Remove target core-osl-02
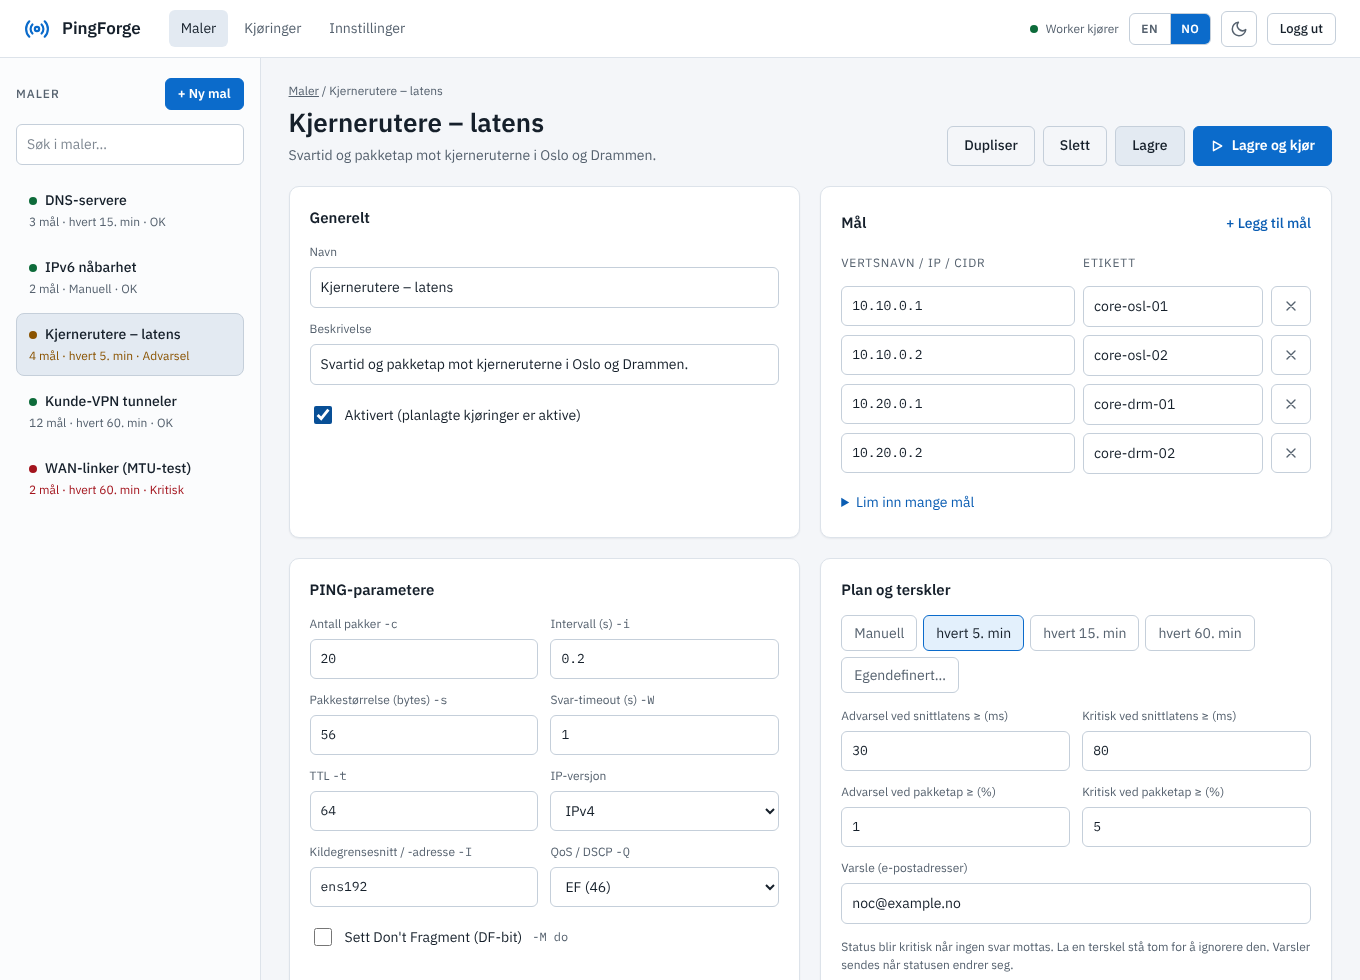This screenshot has height=980, width=1360. pos(1291,355)
